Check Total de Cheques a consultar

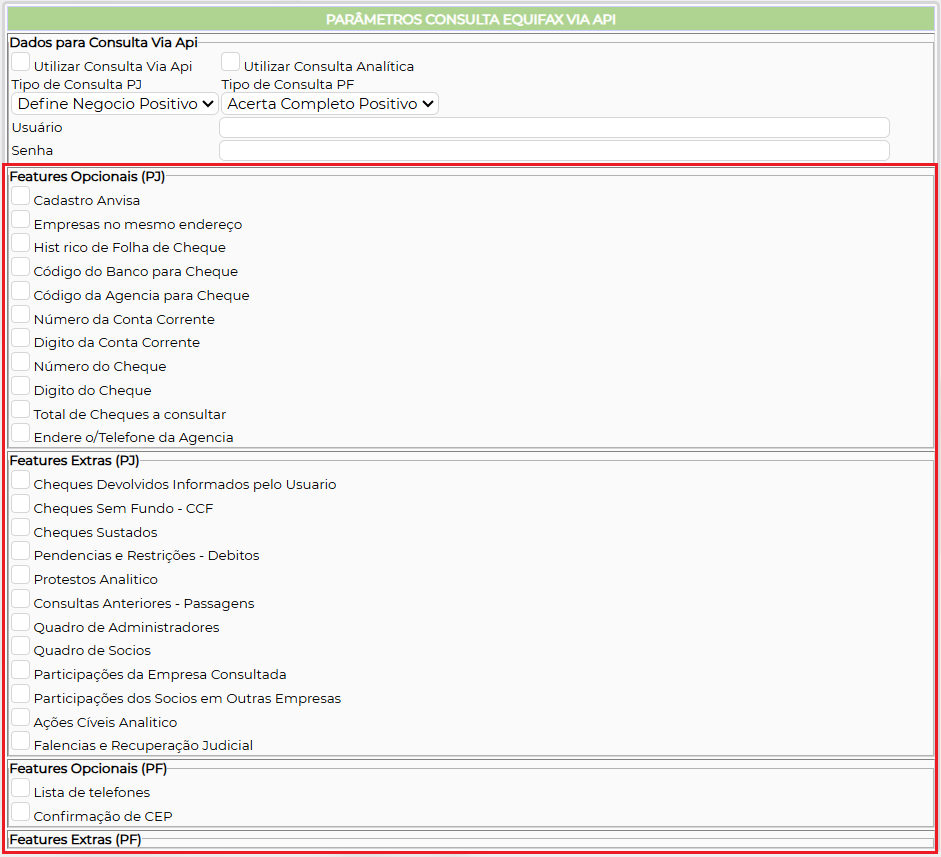coord(20,410)
